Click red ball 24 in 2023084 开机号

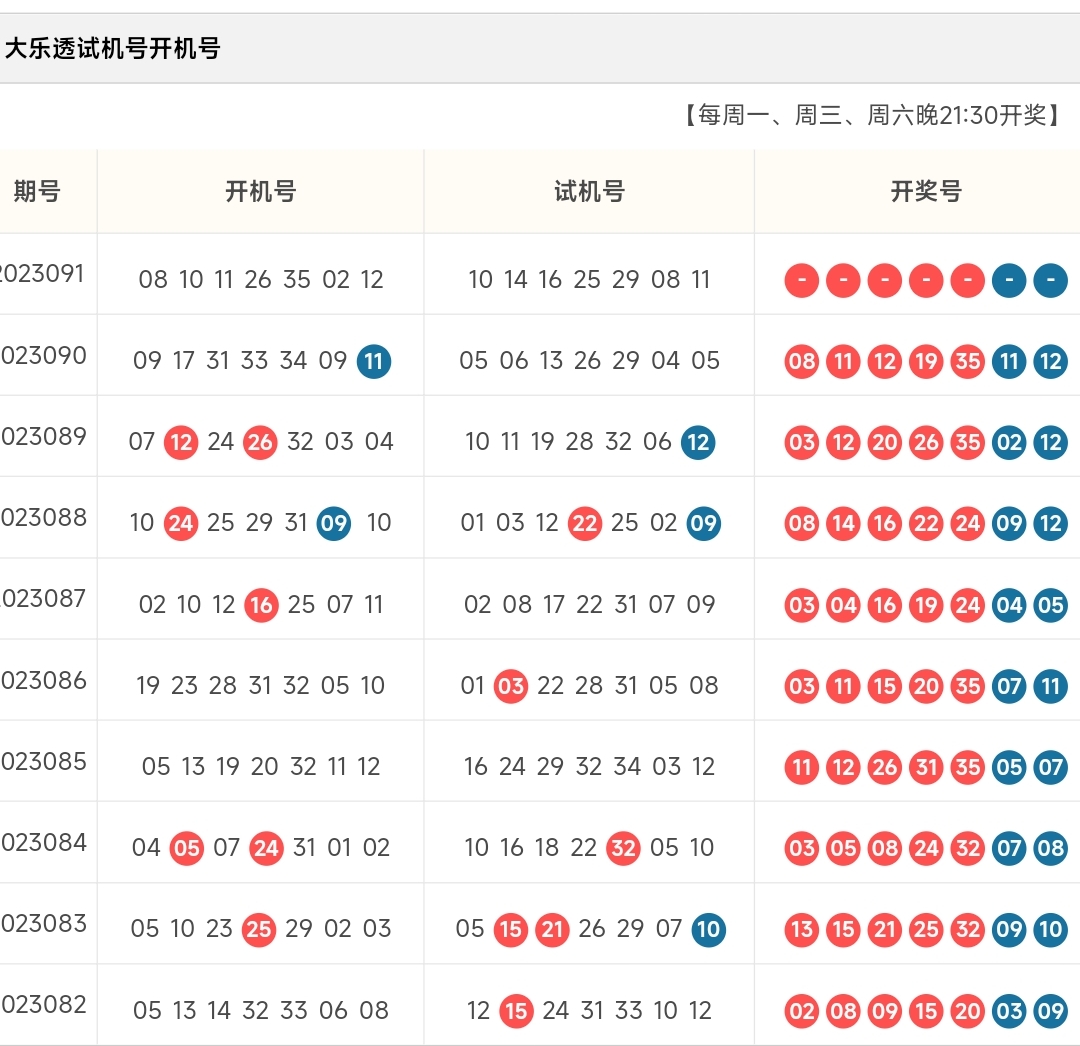266,848
